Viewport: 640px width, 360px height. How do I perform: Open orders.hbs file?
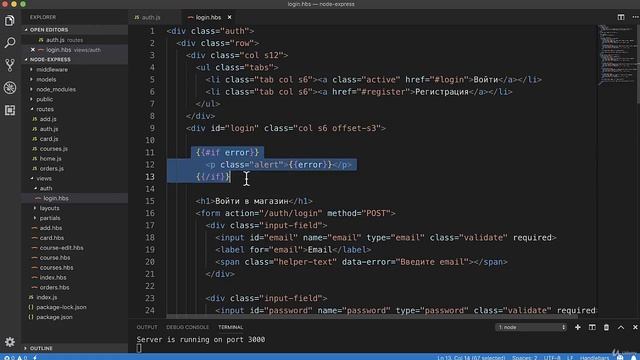[x=54, y=287]
